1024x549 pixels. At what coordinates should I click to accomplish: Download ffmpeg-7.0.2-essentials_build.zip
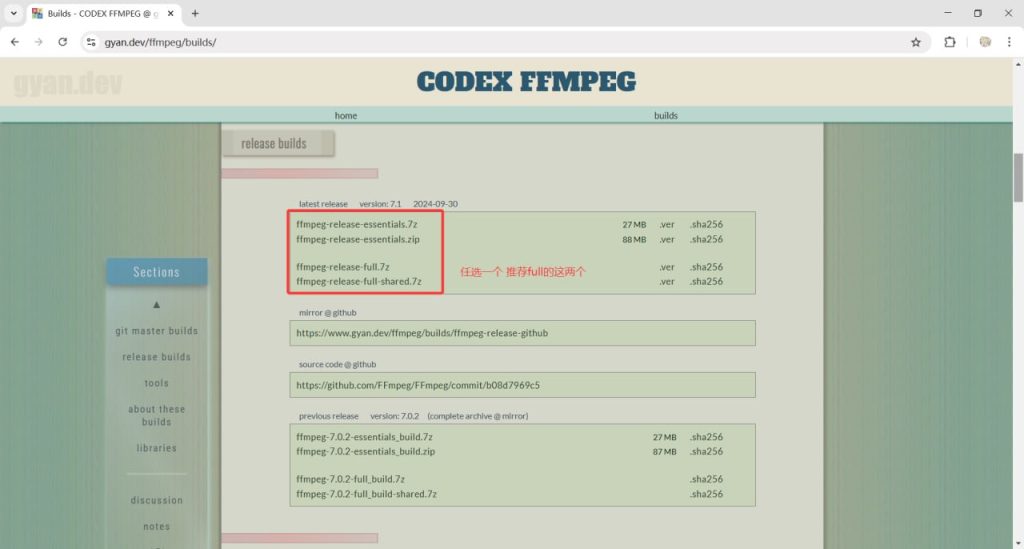click(366, 451)
